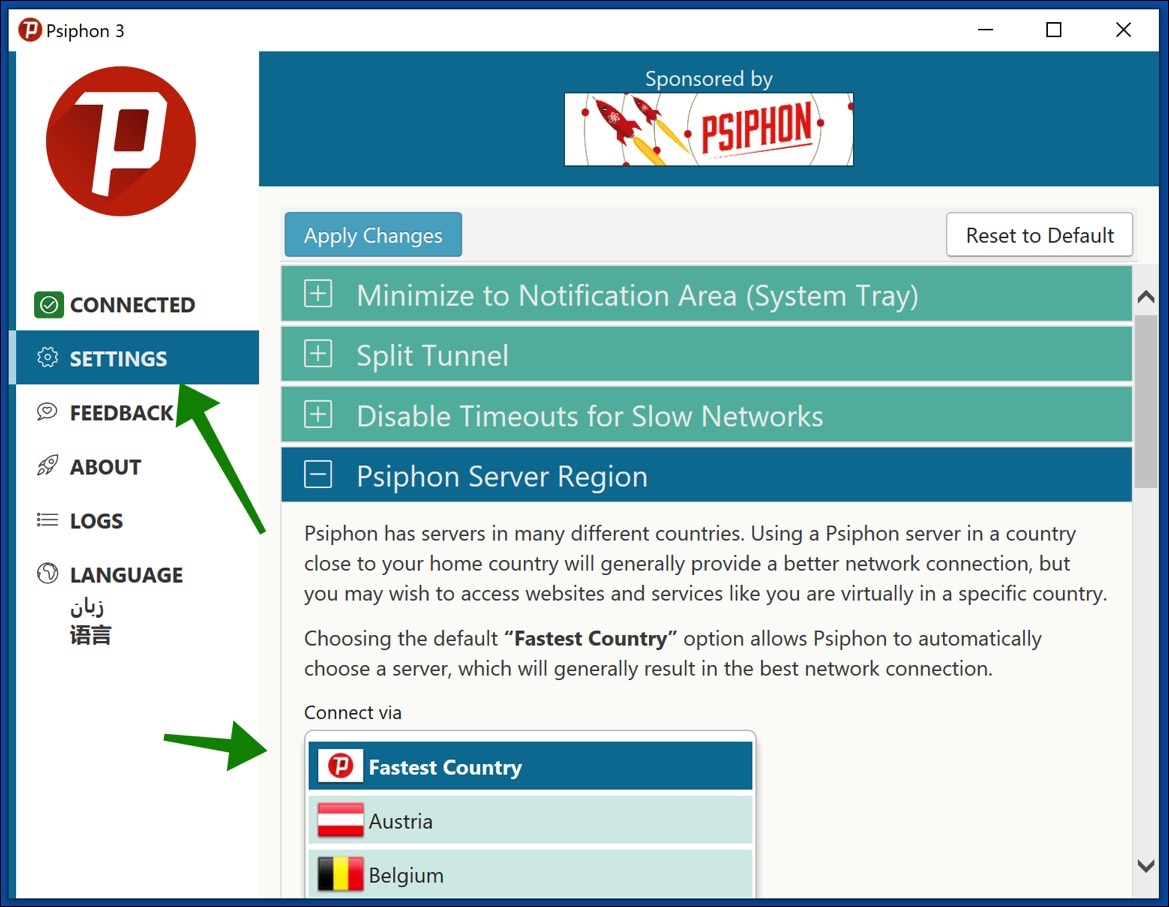The width and height of the screenshot is (1169, 907).
Task: Select Austria as server region
Action: 530,821
